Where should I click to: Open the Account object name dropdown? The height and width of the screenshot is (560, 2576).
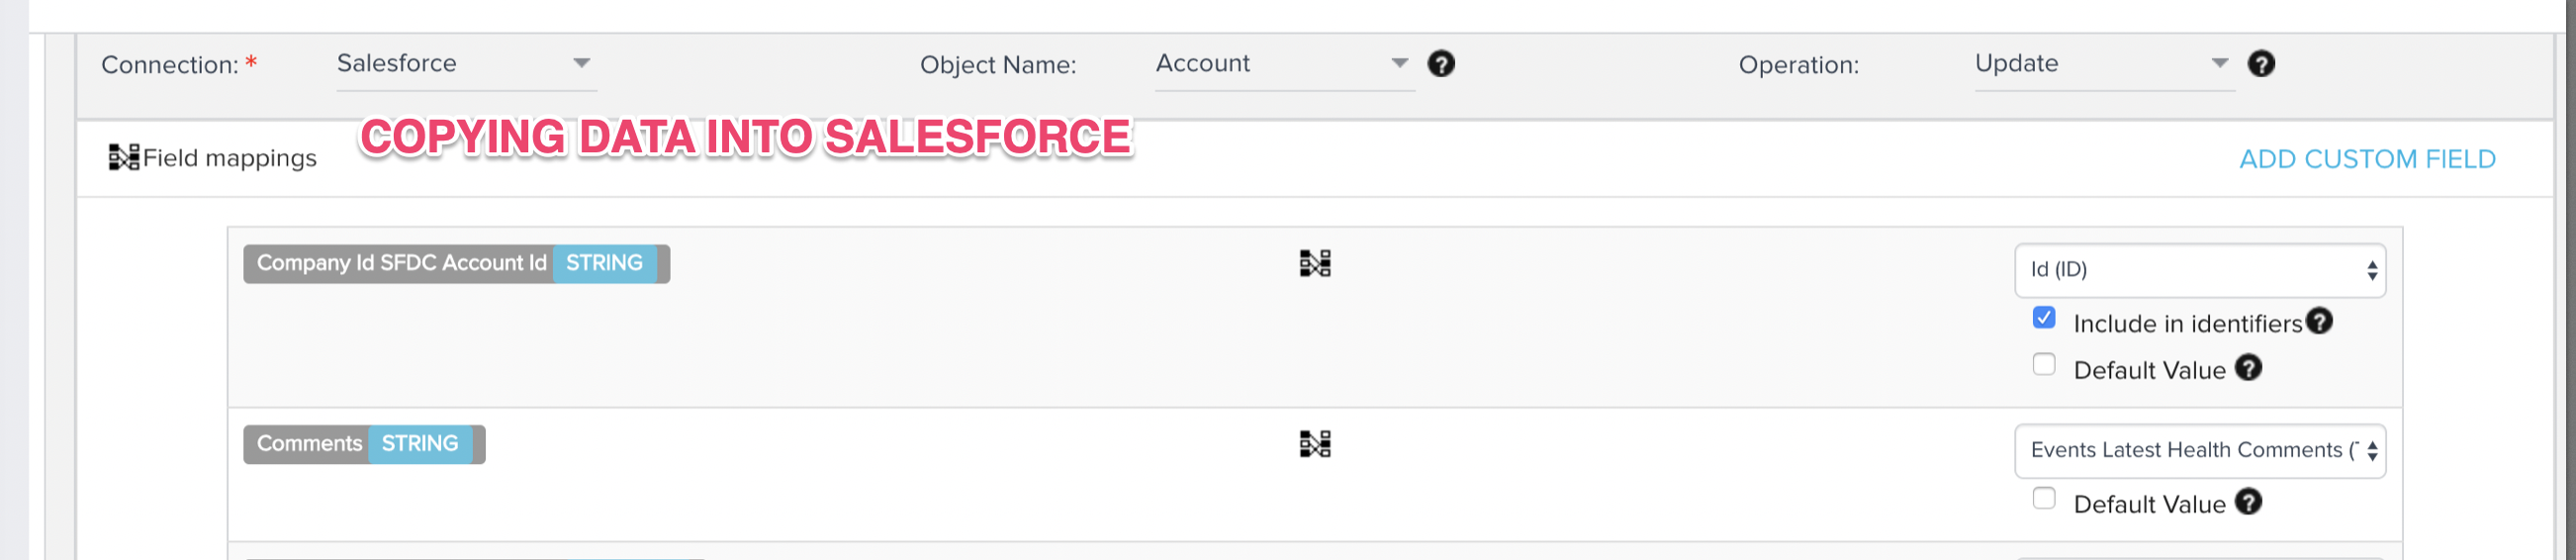pyautogui.click(x=1284, y=64)
